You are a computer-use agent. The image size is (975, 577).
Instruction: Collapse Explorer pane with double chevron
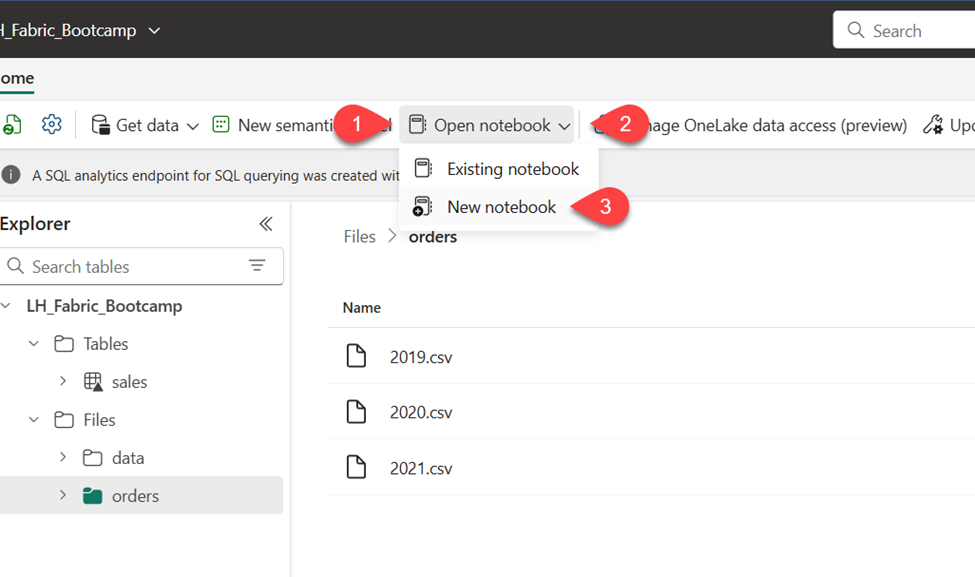[x=266, y=224]
